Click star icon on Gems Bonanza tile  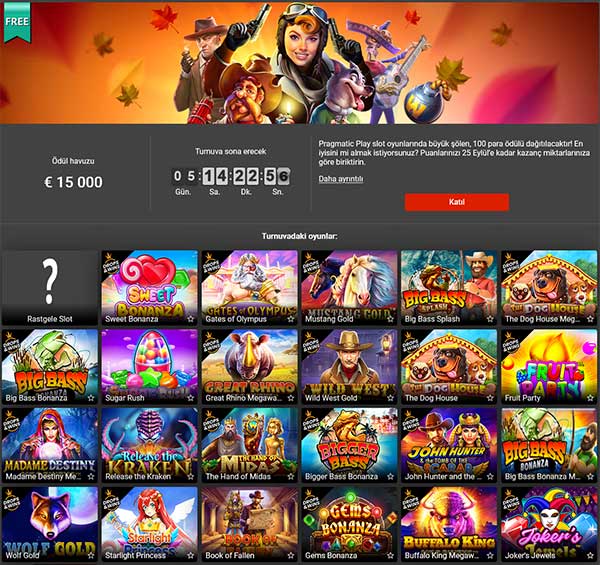[390, 555]
